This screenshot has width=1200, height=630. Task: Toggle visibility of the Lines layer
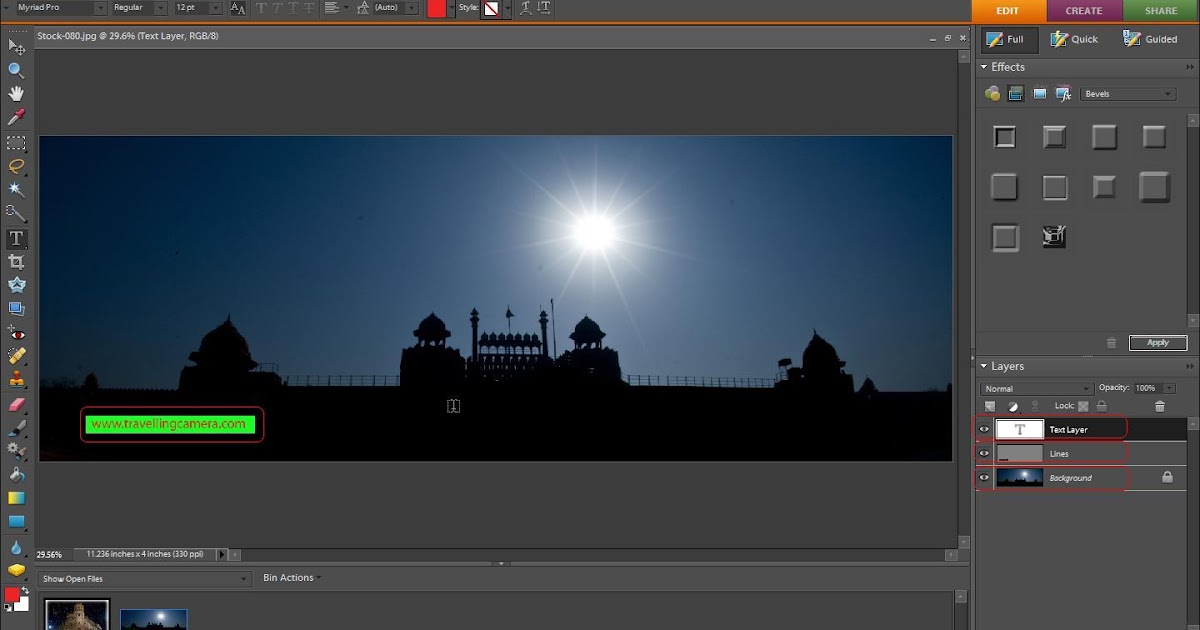984,453
